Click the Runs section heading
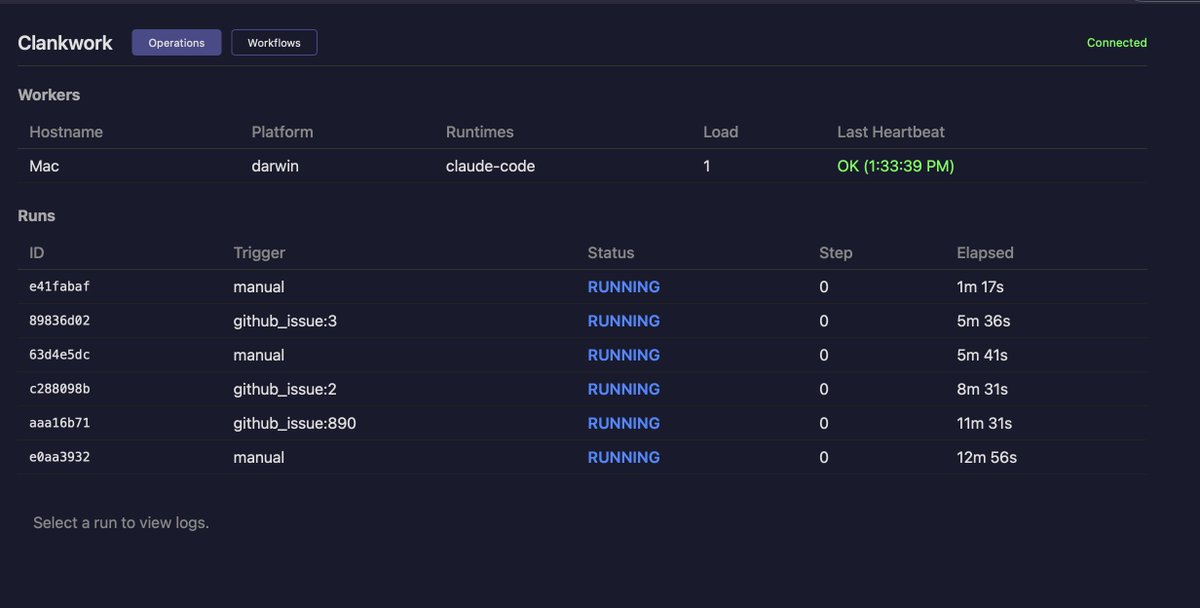1200x608 pixels. tap(37, 215)
